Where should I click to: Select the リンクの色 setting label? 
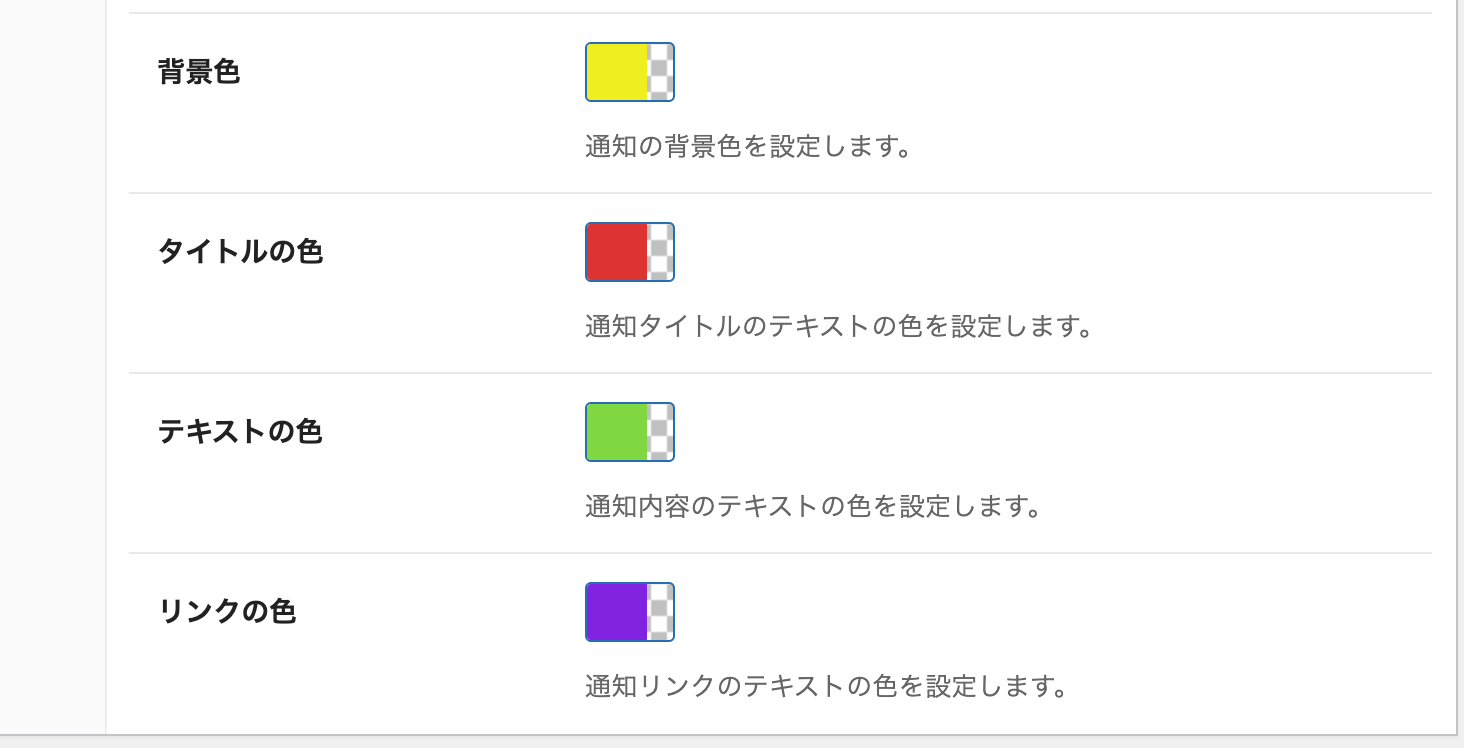pyautogui.click(x=227, y=612)
